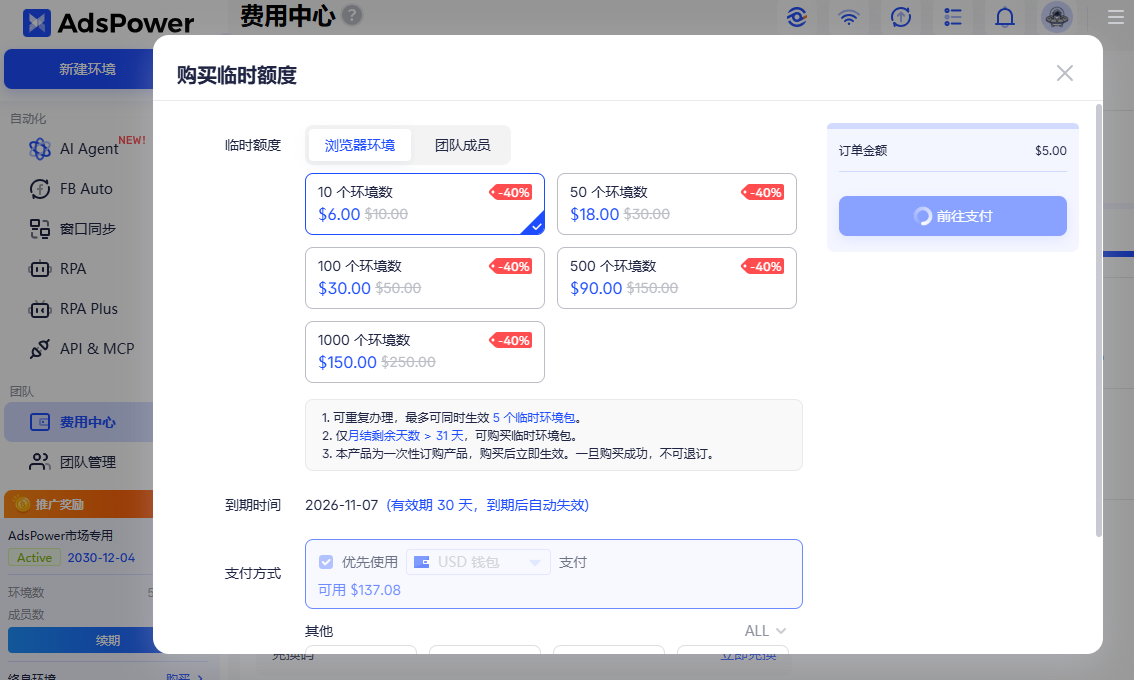Close the 购买临时额度 dialog

point(1065,73)
